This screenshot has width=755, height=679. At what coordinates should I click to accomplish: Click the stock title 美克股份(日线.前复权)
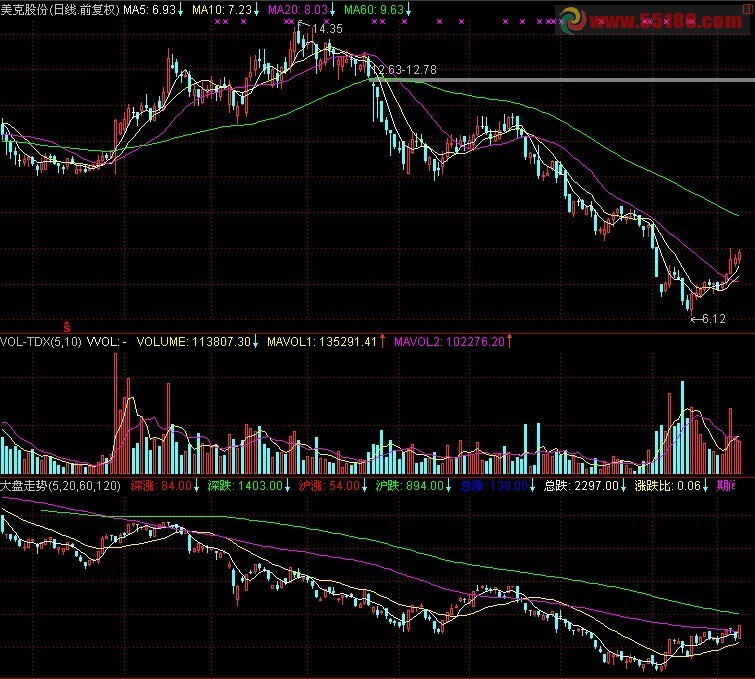[x=60, y=9]
